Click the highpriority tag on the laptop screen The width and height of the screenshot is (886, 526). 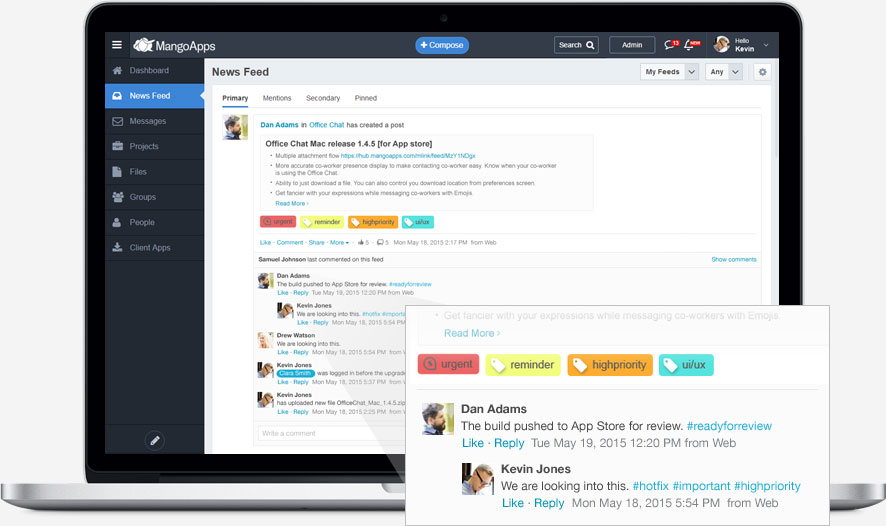point(373,222)
